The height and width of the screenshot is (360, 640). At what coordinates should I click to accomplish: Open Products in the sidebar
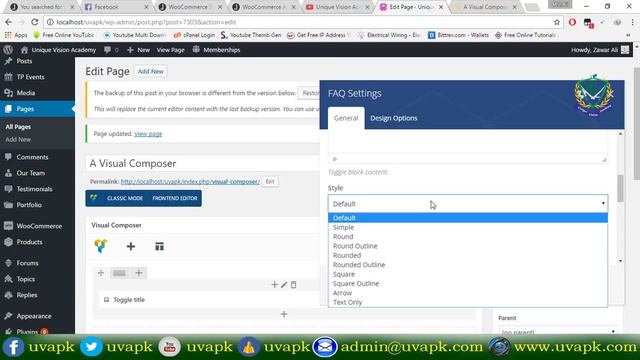[29, 242]
